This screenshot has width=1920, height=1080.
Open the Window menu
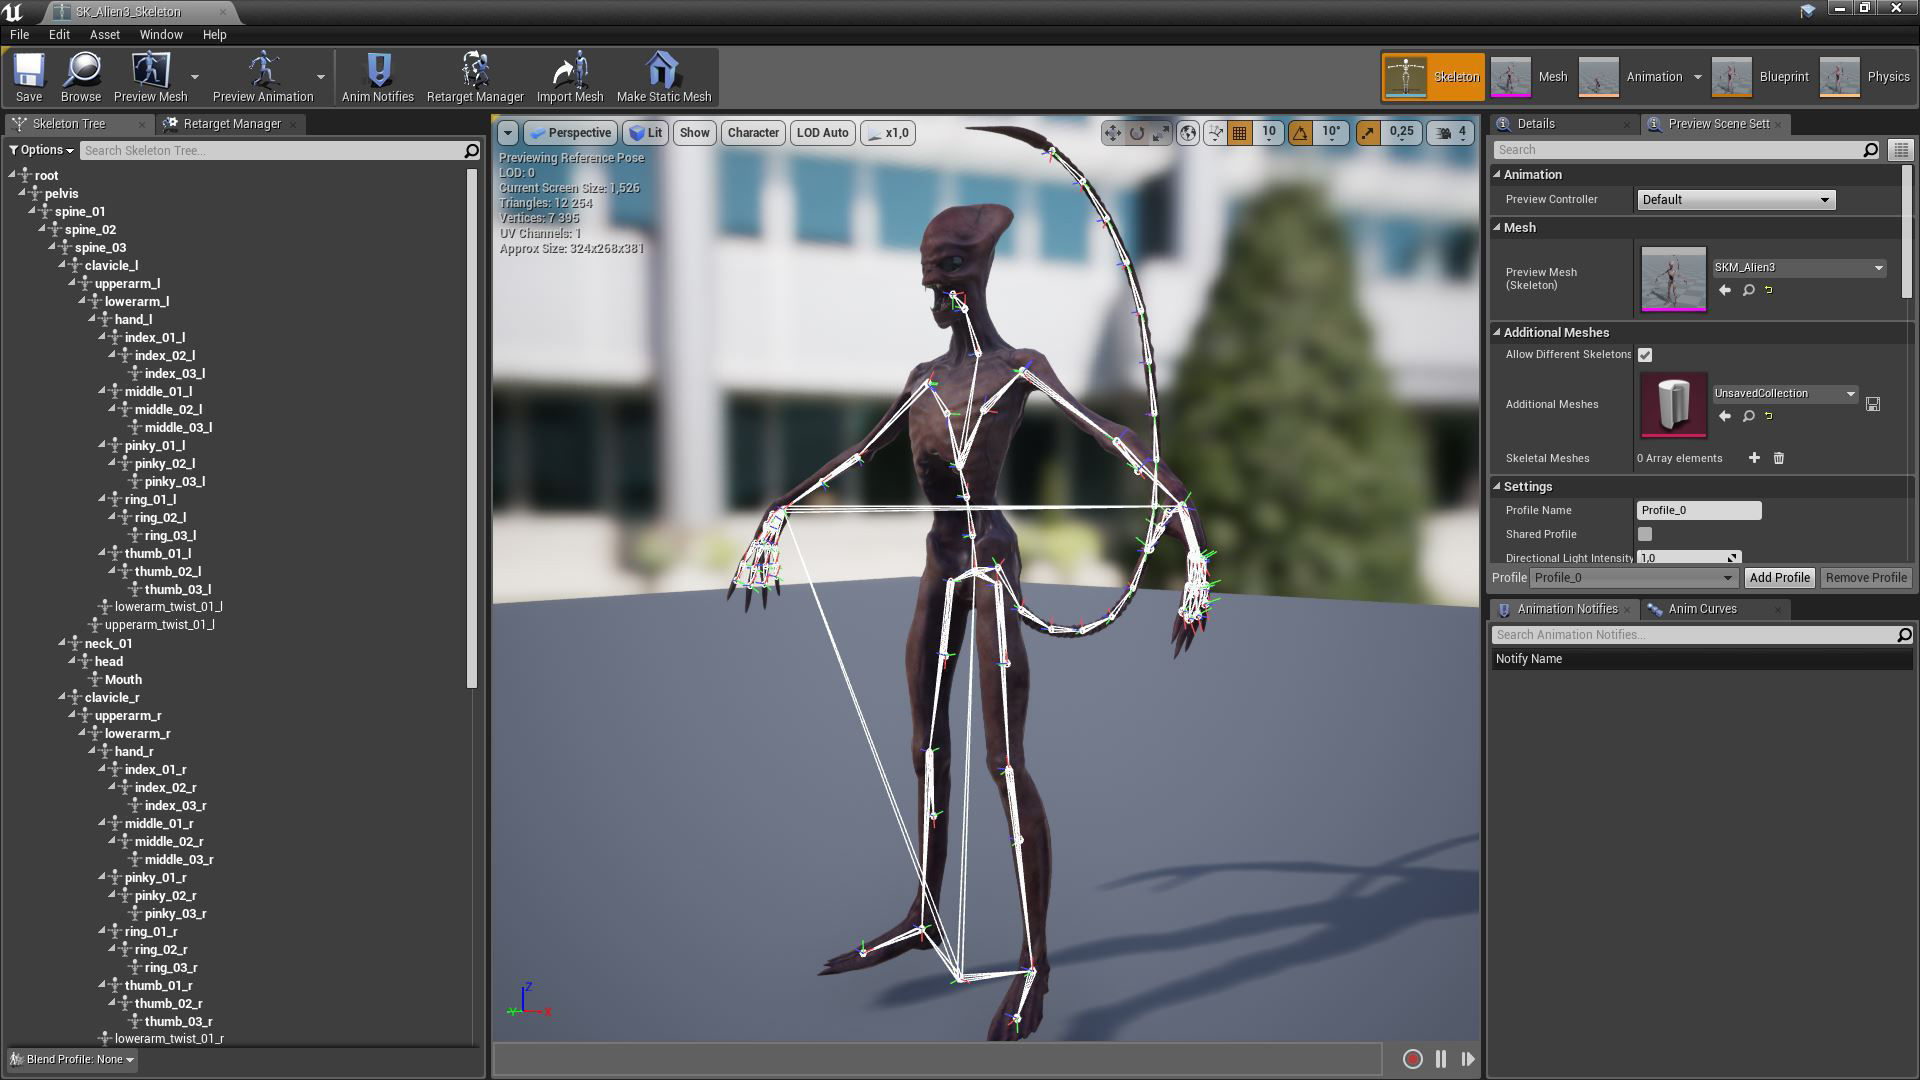tap(161, 34)
